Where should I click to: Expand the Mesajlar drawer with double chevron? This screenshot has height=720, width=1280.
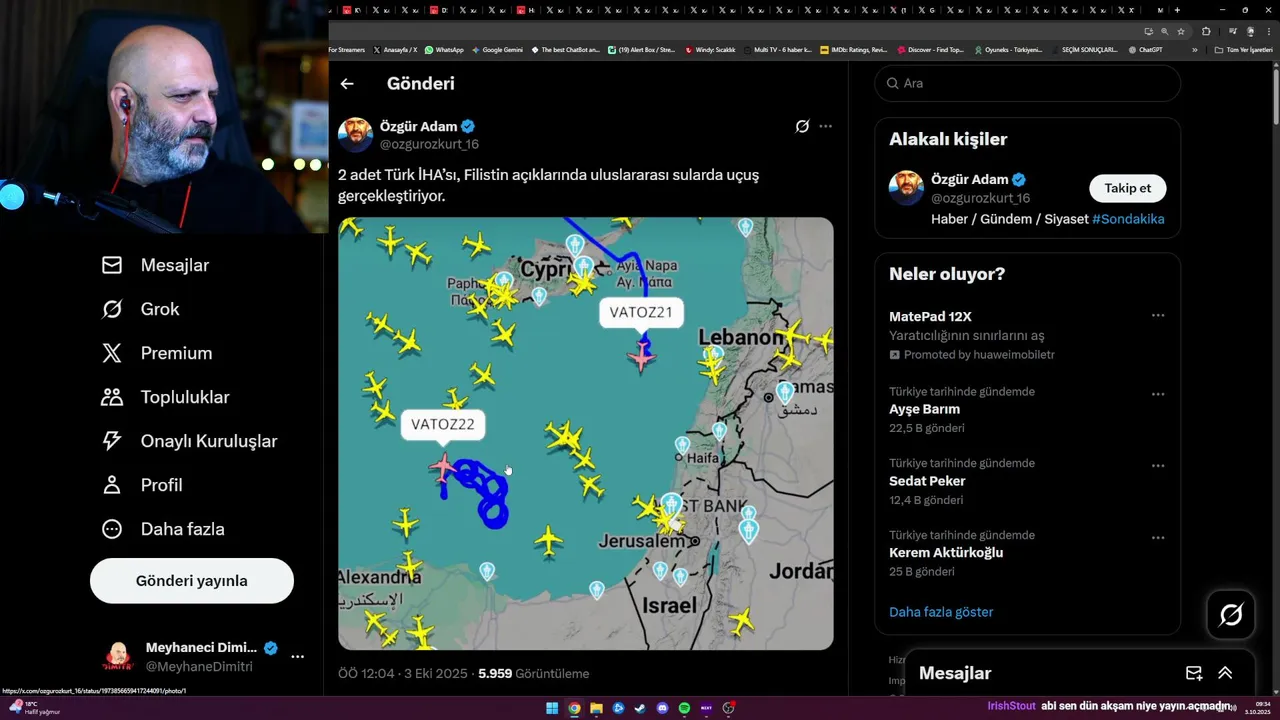(1225, 673)
